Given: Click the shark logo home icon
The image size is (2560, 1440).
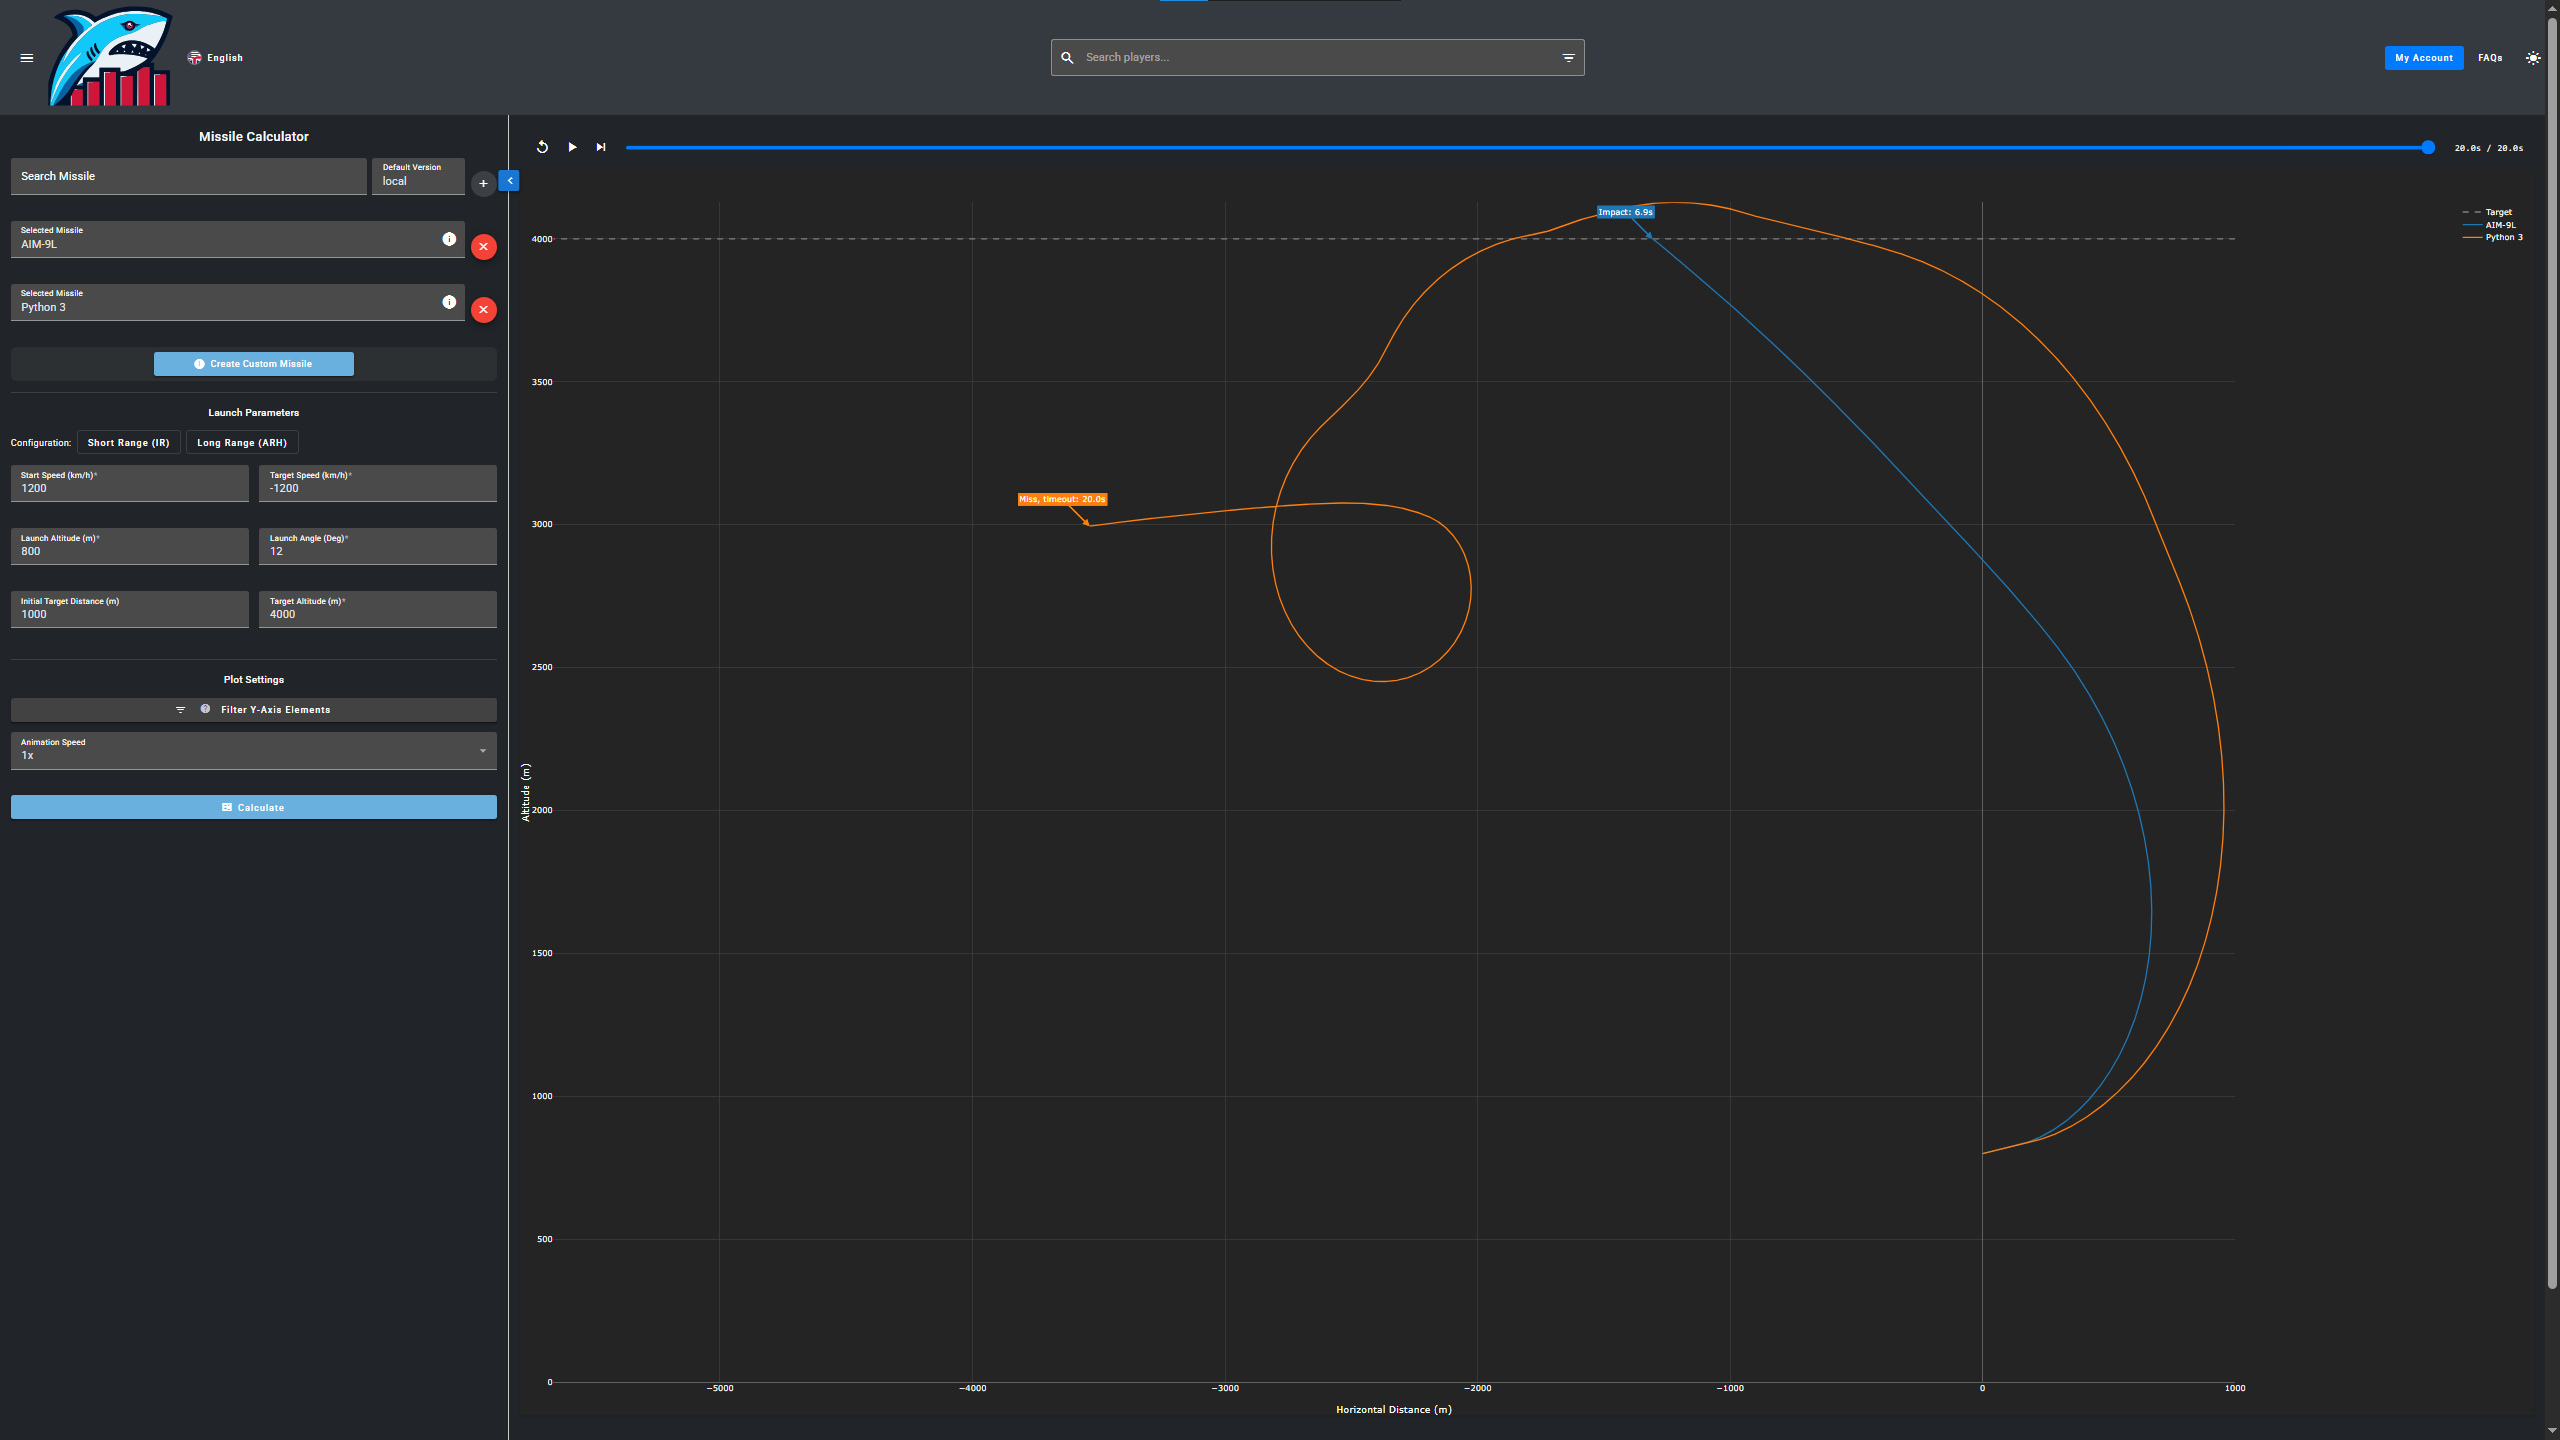Looking at the screenshot, I should pos(111,58).
